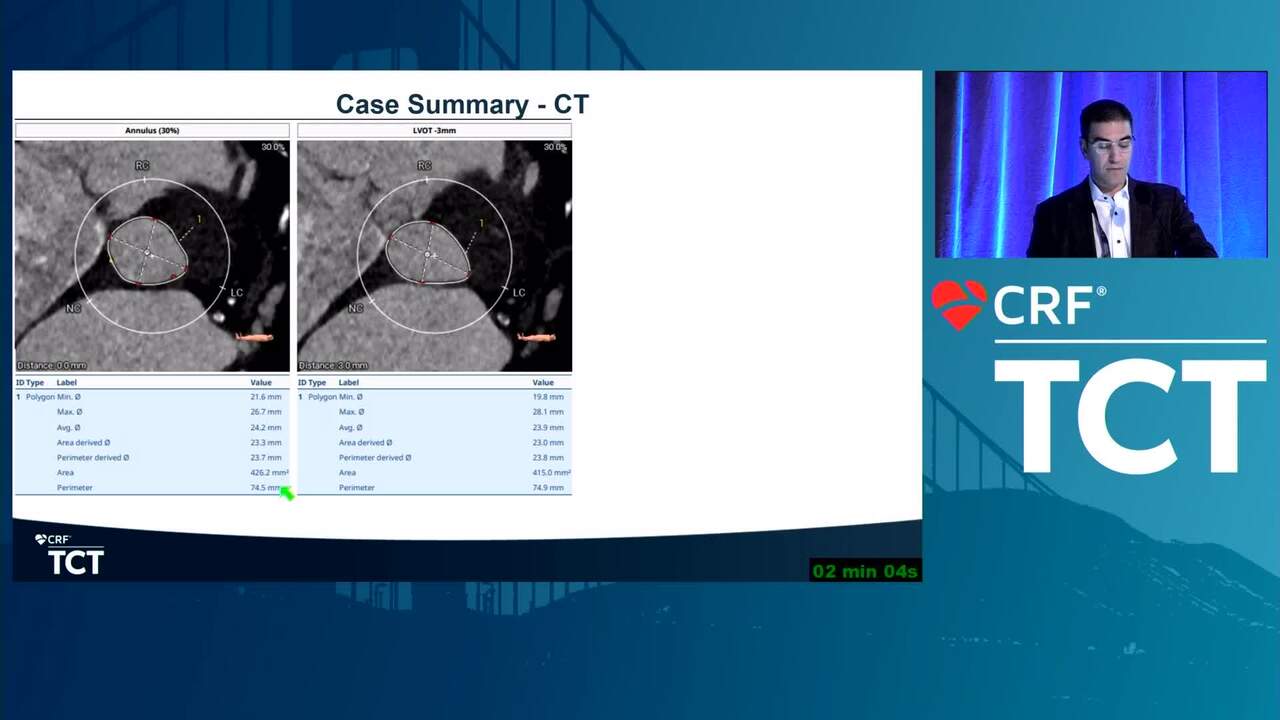Click the NC marker in Annulus image
This screenshot has height=720, width=1280.
[x=73, y=308]
